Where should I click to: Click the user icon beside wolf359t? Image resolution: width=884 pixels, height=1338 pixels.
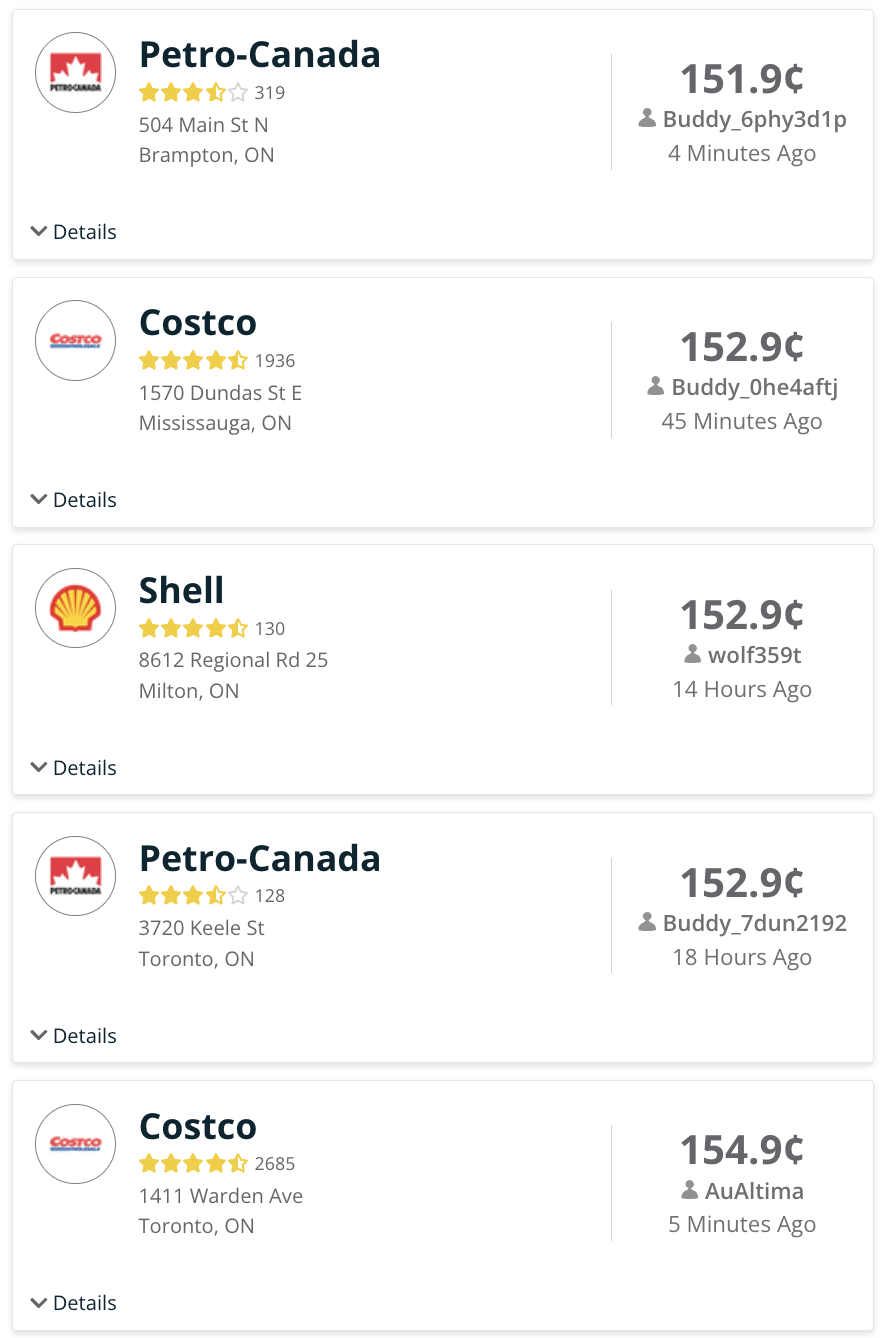692,655
